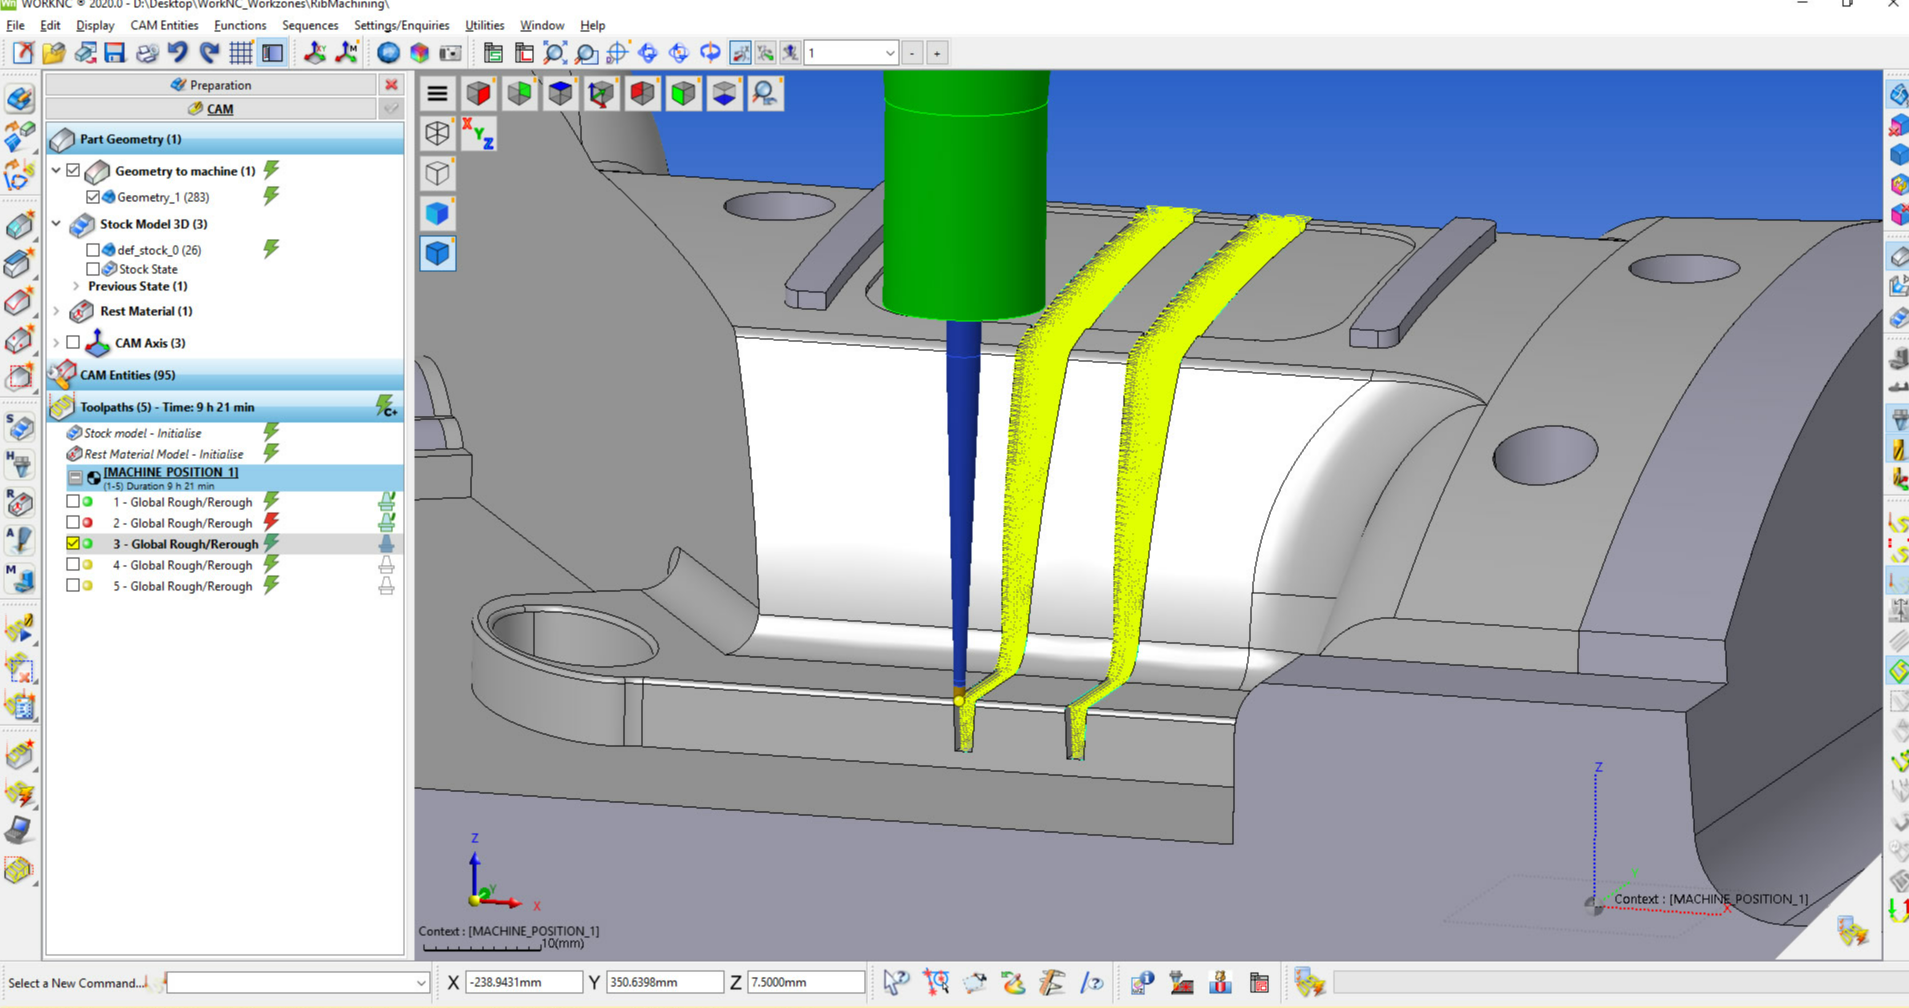This screenshot has width=1909, height=1008.
Task: Click the red X close panel button
Action: tap(391, 85)
